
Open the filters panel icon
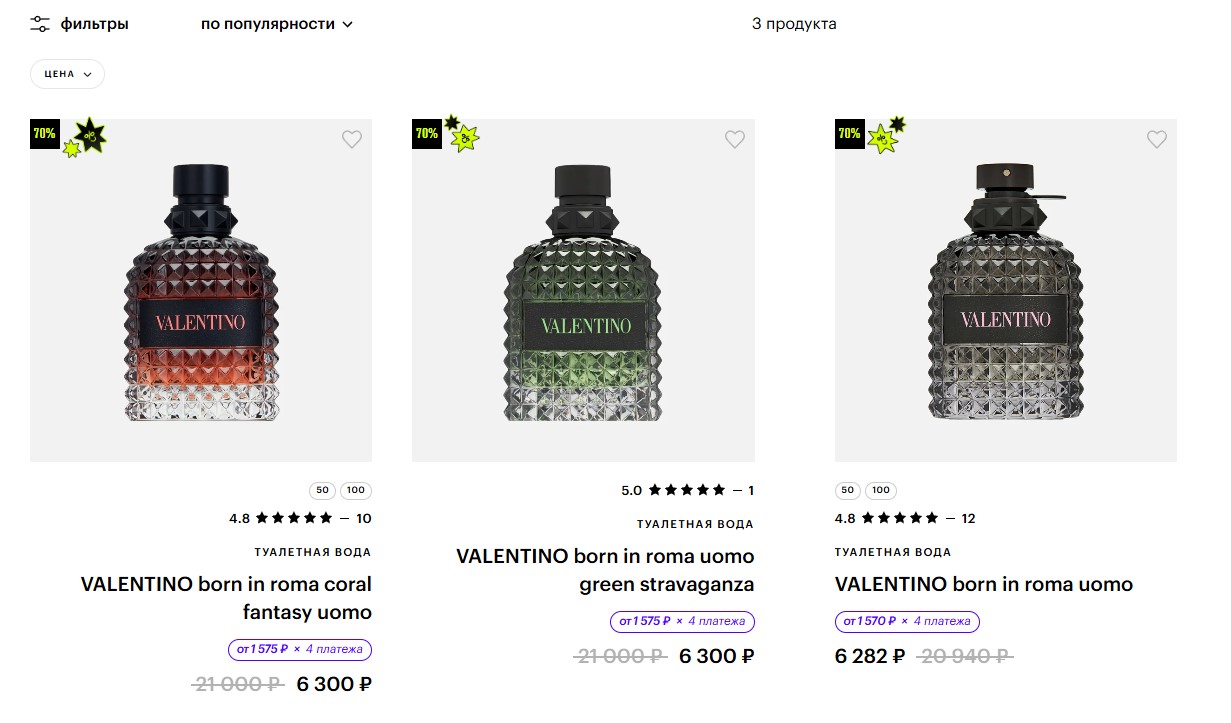40,24
